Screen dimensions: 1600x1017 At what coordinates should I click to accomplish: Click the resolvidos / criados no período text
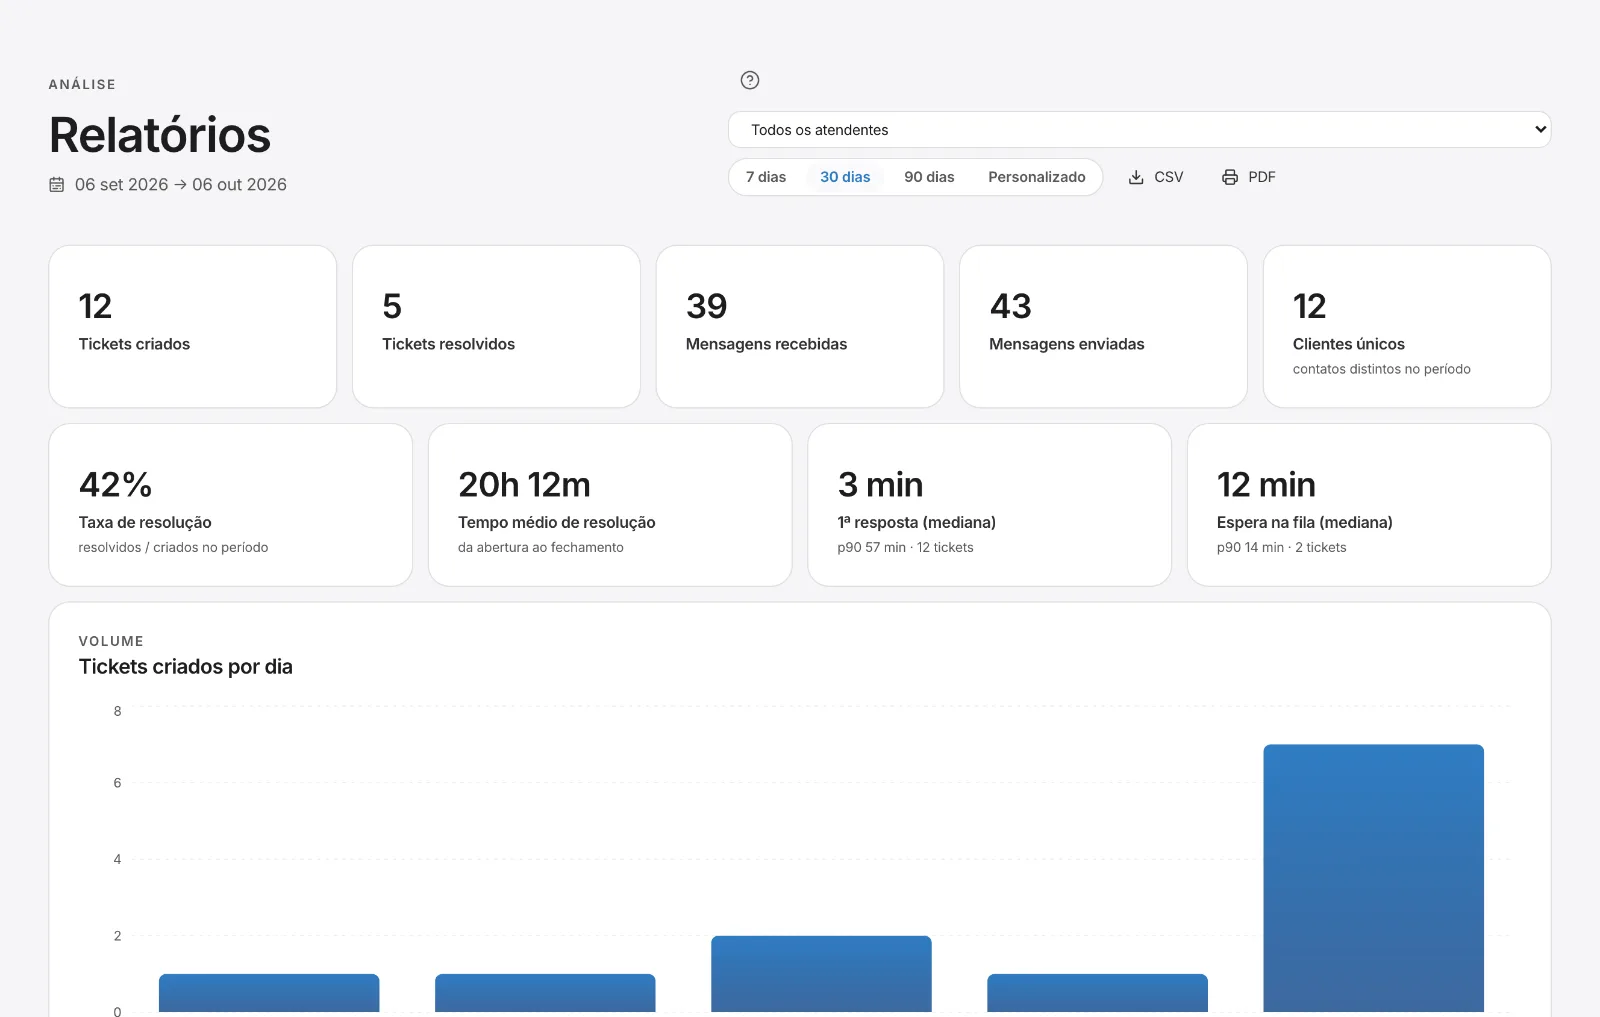[173, 547]
